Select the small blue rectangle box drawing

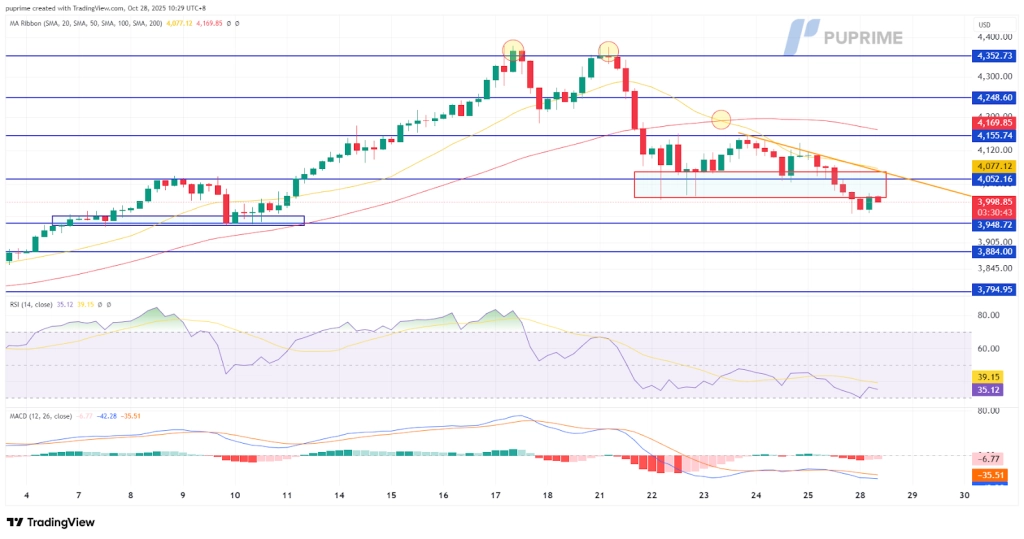pos(178,221)
